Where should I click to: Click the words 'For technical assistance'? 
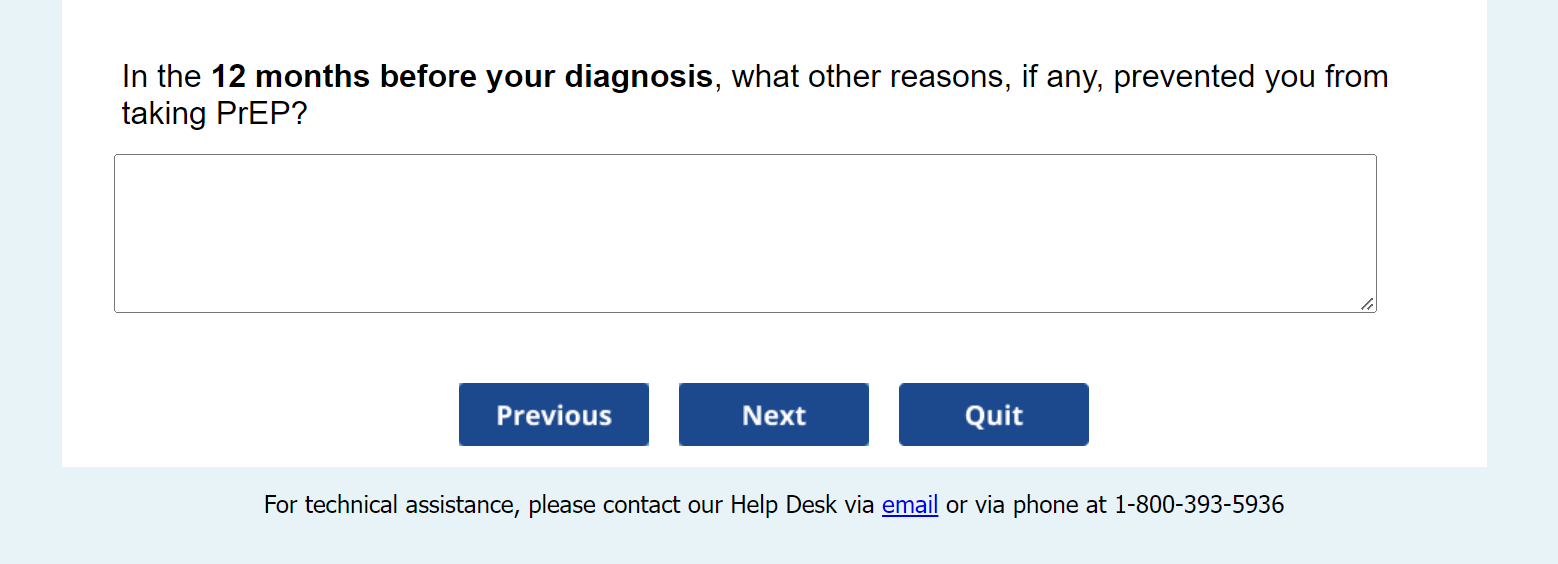[389, 505]
